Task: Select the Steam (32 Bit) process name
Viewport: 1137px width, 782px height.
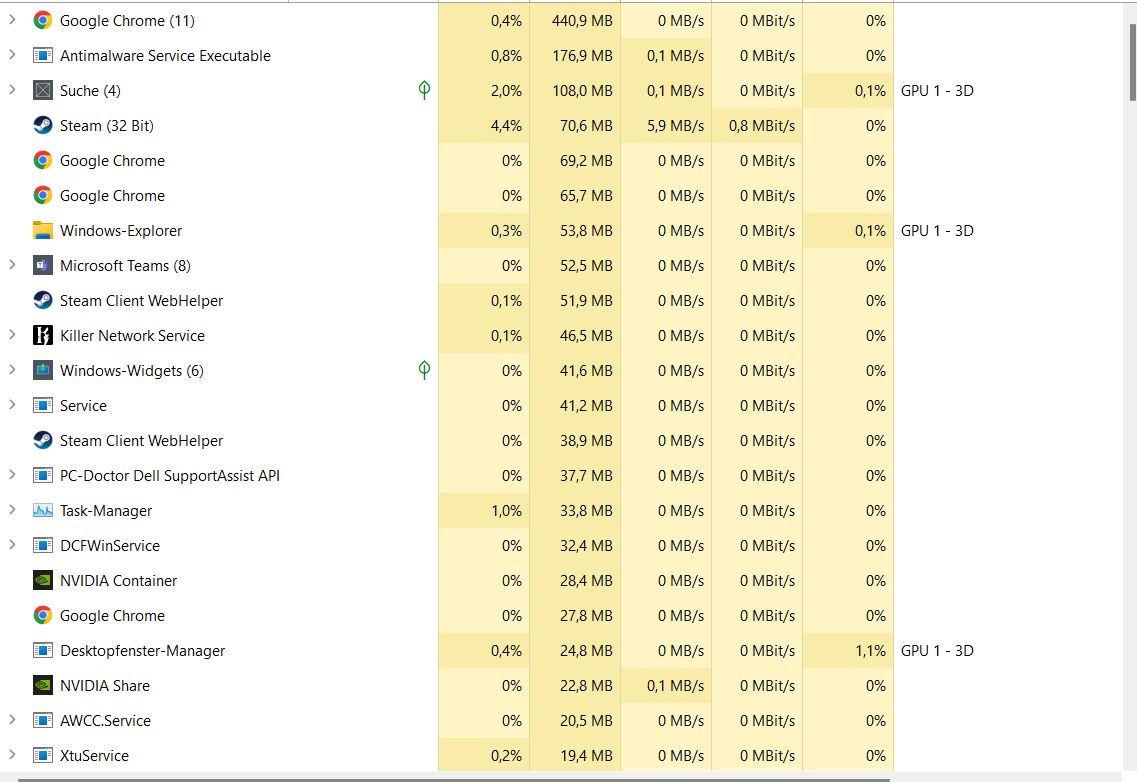Action: click(107, 125)
